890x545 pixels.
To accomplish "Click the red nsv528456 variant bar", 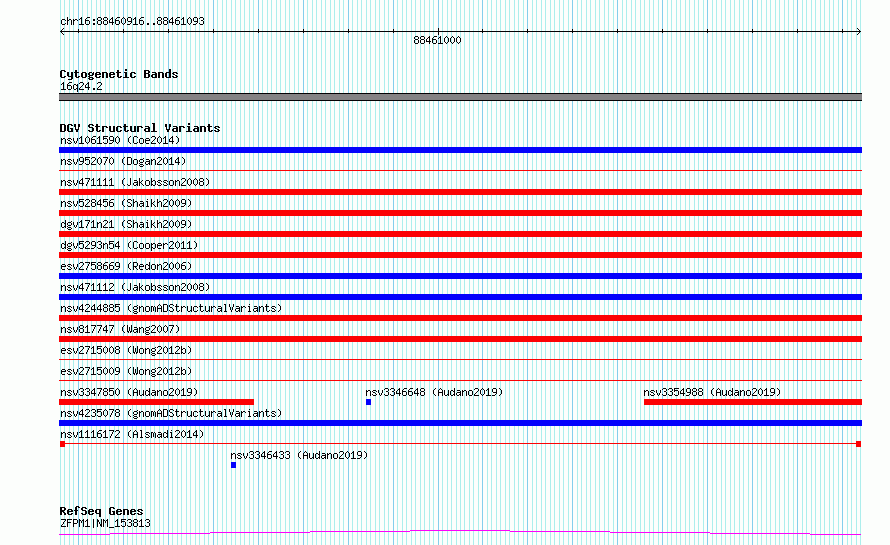I will tap(460, 213).
